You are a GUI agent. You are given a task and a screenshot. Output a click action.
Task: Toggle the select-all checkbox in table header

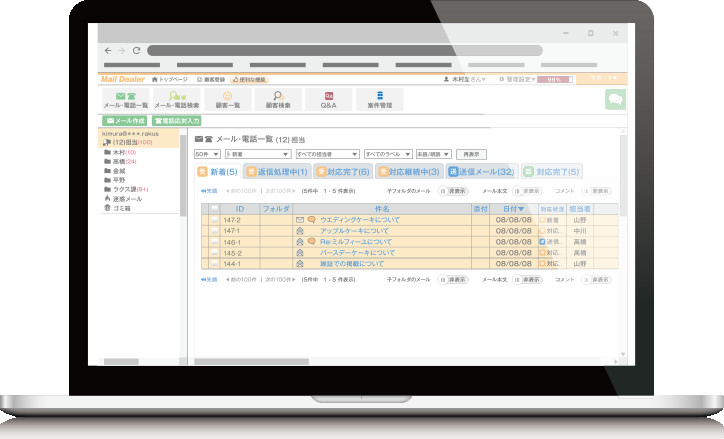pyautogui.click(x=213, y=208)
